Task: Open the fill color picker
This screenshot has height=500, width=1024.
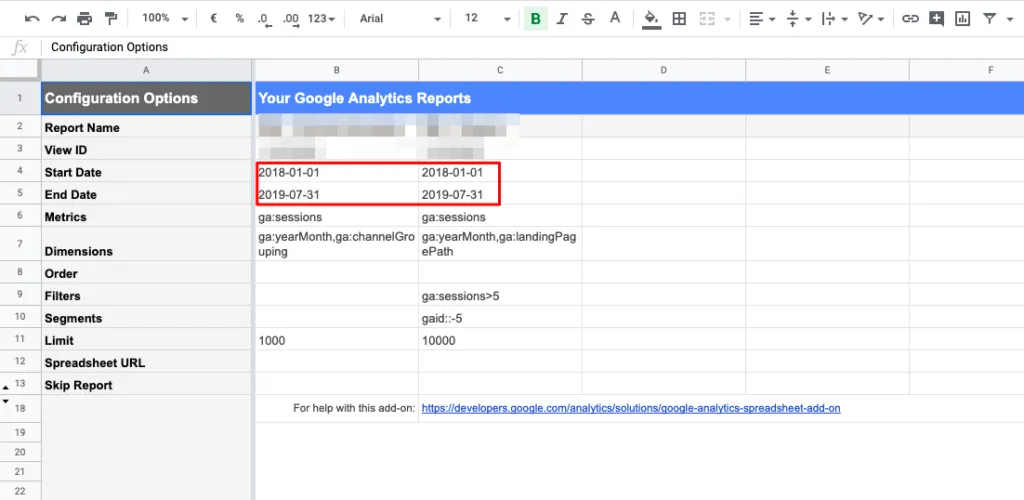Action: [651, 20]
